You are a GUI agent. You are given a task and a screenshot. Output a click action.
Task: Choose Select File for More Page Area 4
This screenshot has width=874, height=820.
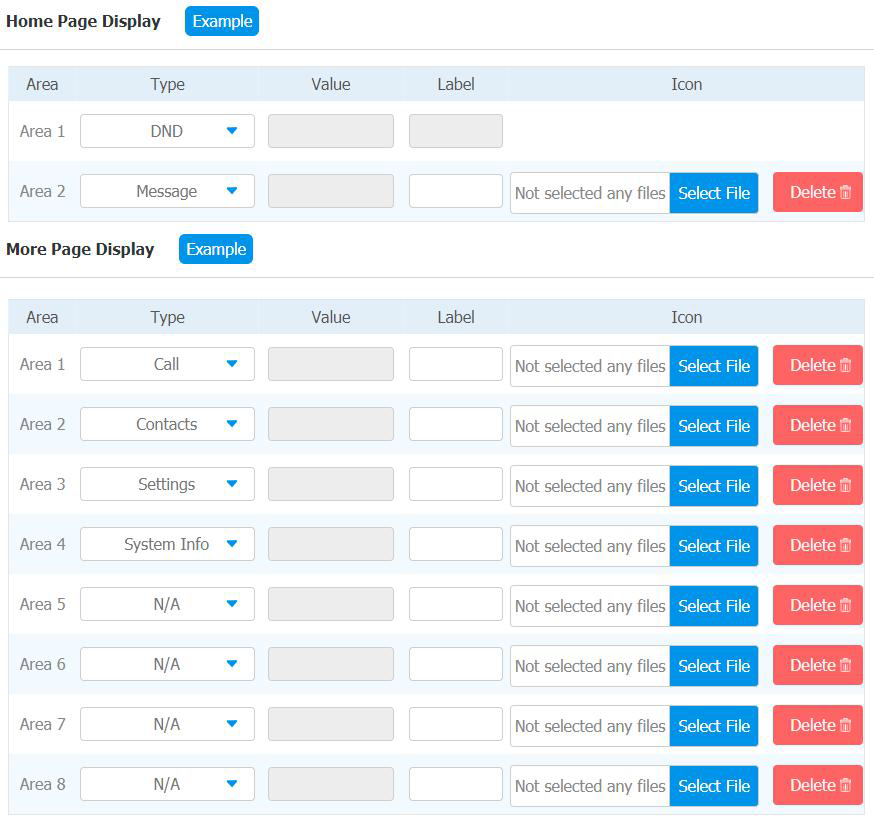(x=714, y=546)
